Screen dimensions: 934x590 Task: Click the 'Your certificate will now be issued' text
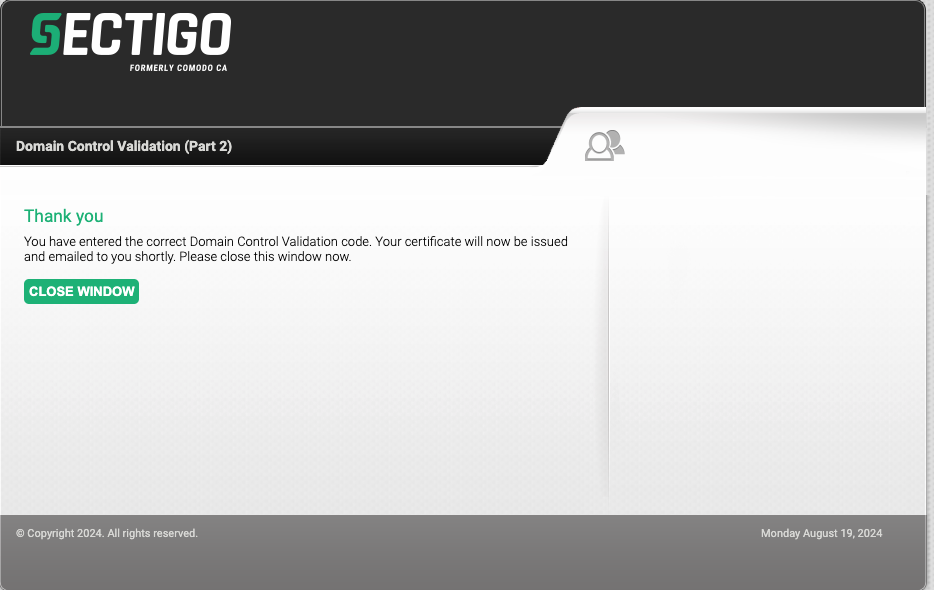click(x=471, y=241)
